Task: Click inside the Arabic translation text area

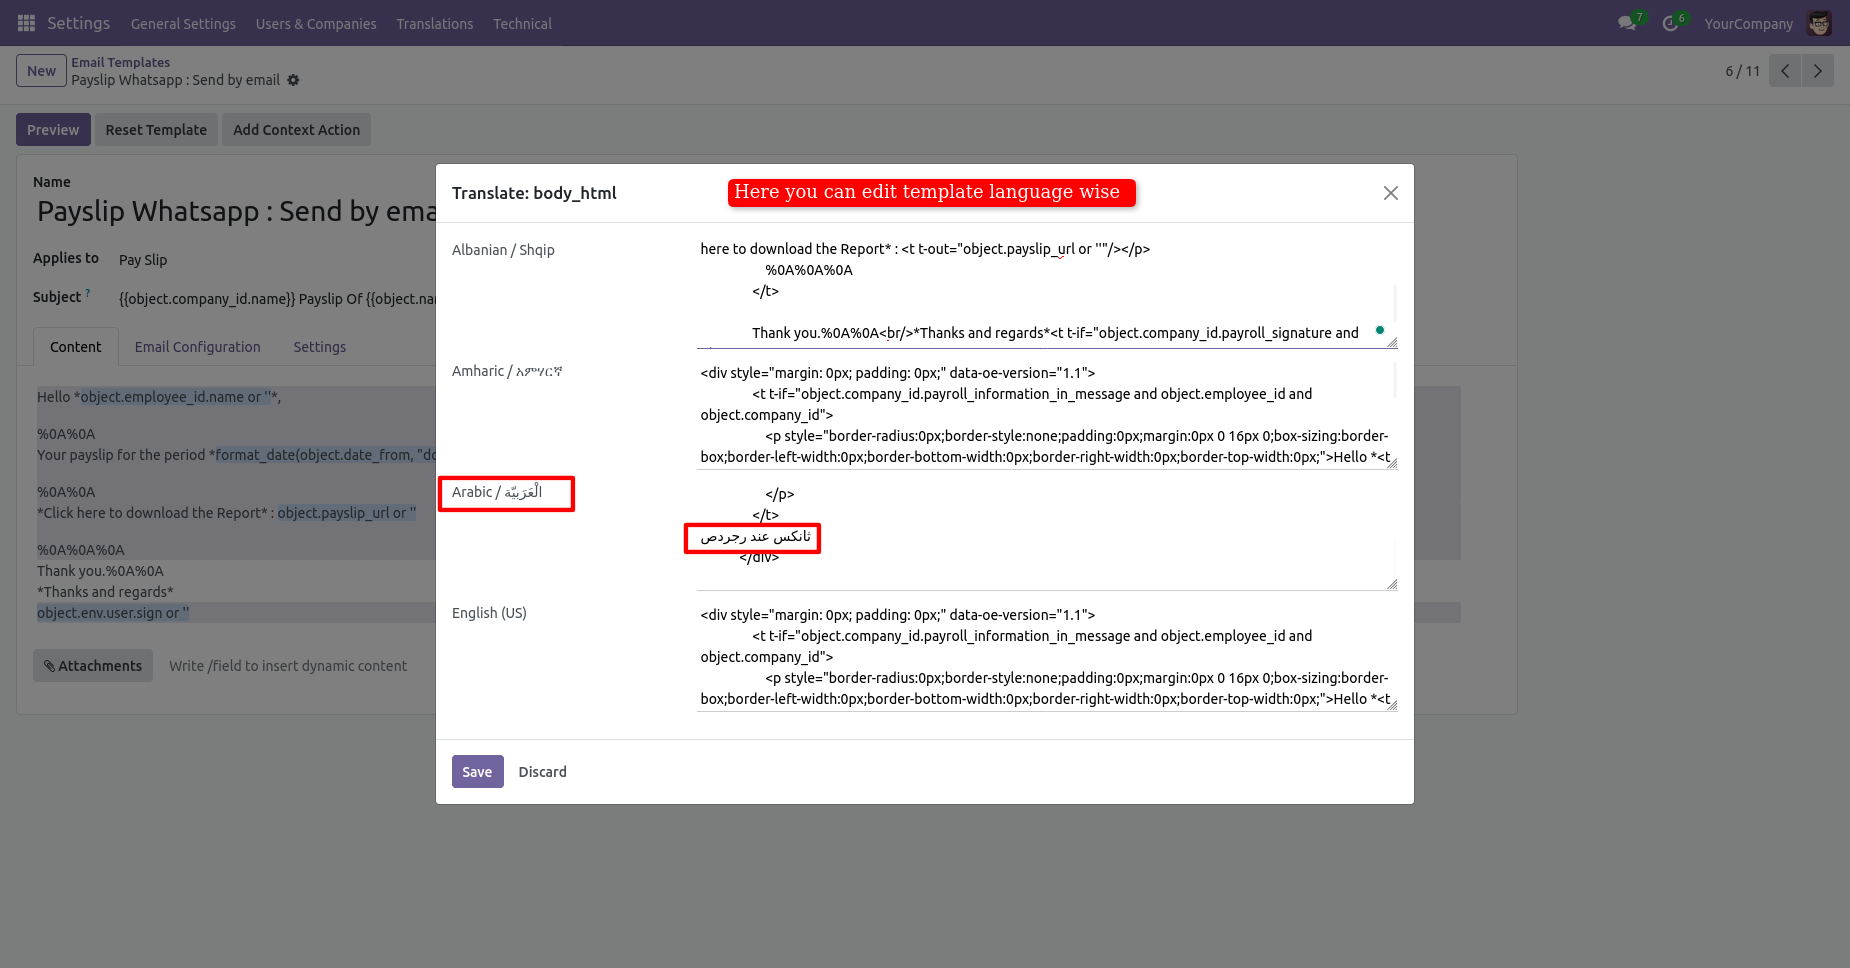Action: 1046,534
